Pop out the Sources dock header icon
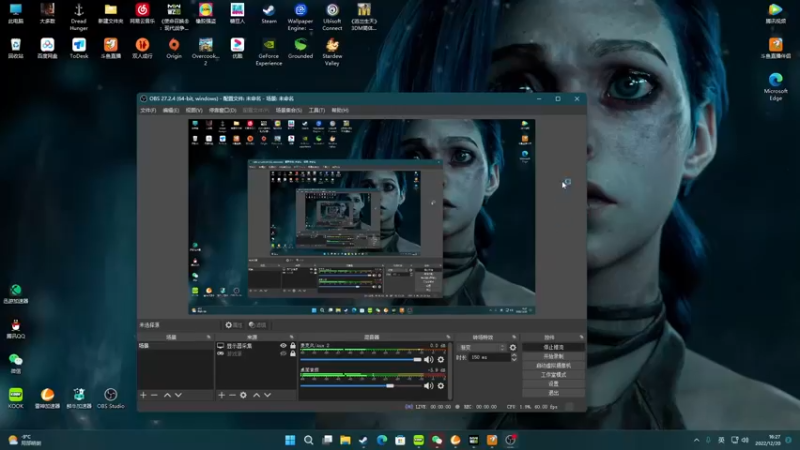This screenshot has width=800, height=450. click(x=292, y=337)
